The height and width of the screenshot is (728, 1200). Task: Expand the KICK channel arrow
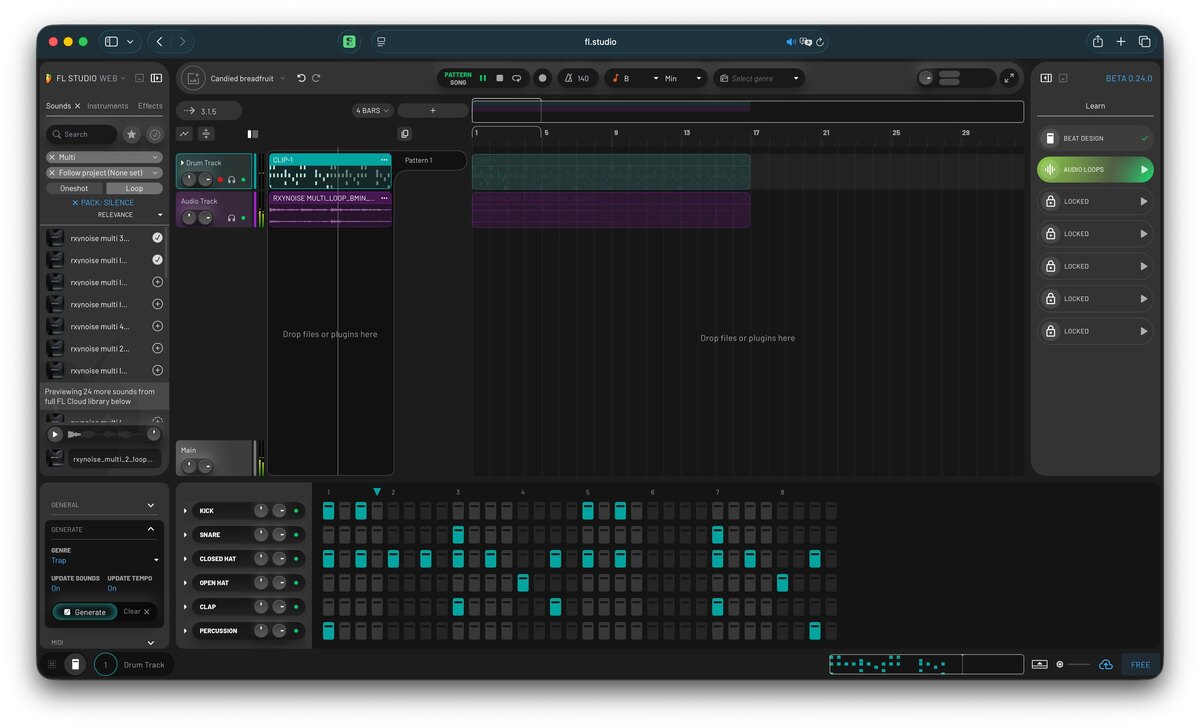coord(185,511)
